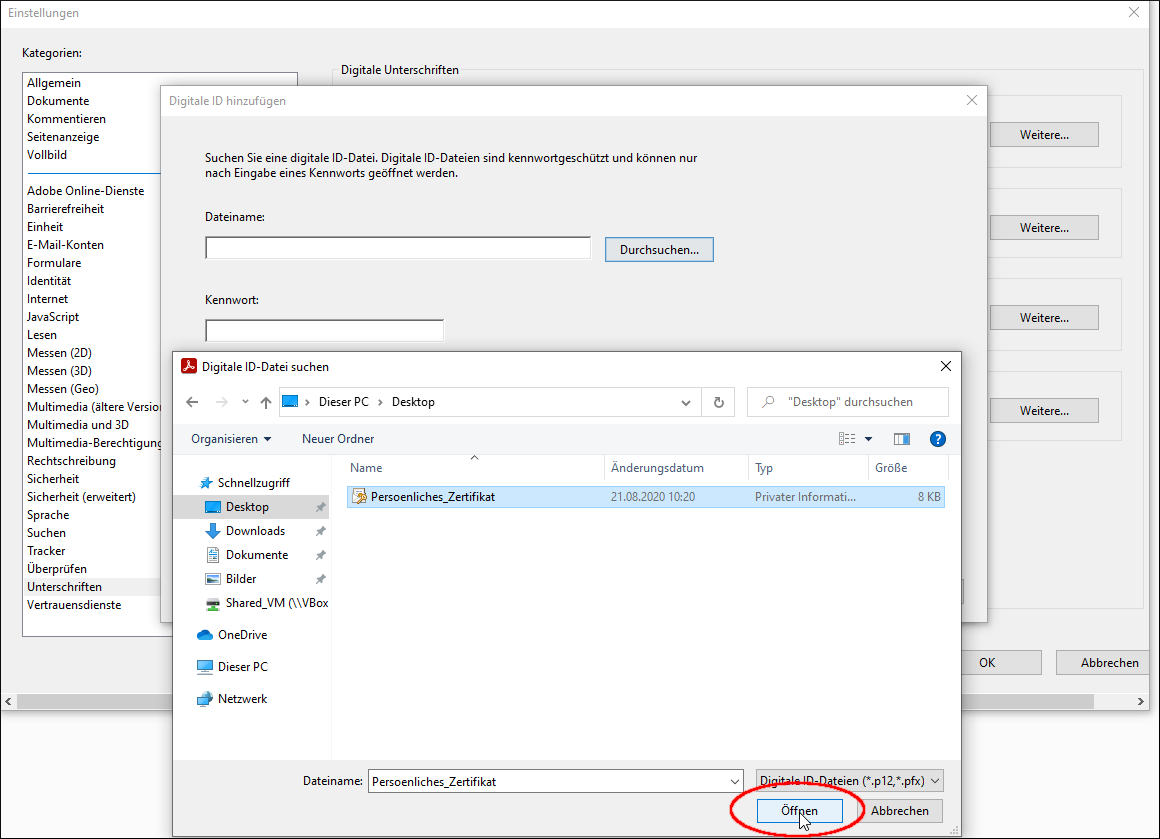Select Persoenliches_Zertifikat file
The width and height of the screenshot is (1160, 839).
click(645, 496)
